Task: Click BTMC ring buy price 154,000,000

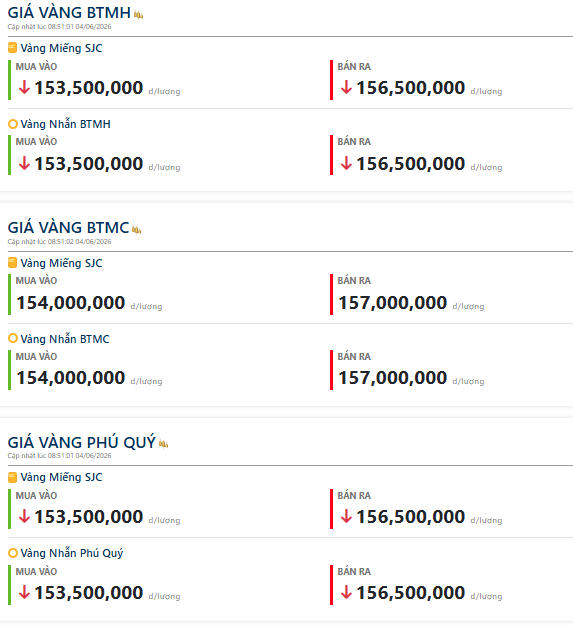Action: tap(71, 378)
